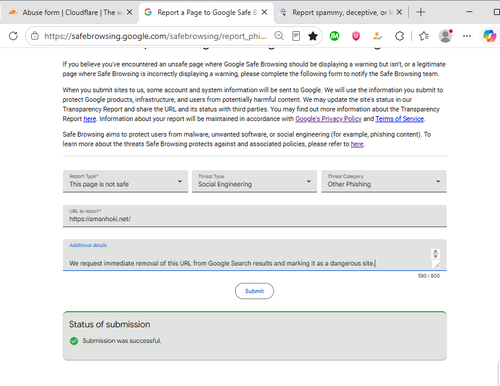This screenshot has height=386, width=500.
Task: Open the Extensions puzzle icon
Action: [x=399, y=36]
